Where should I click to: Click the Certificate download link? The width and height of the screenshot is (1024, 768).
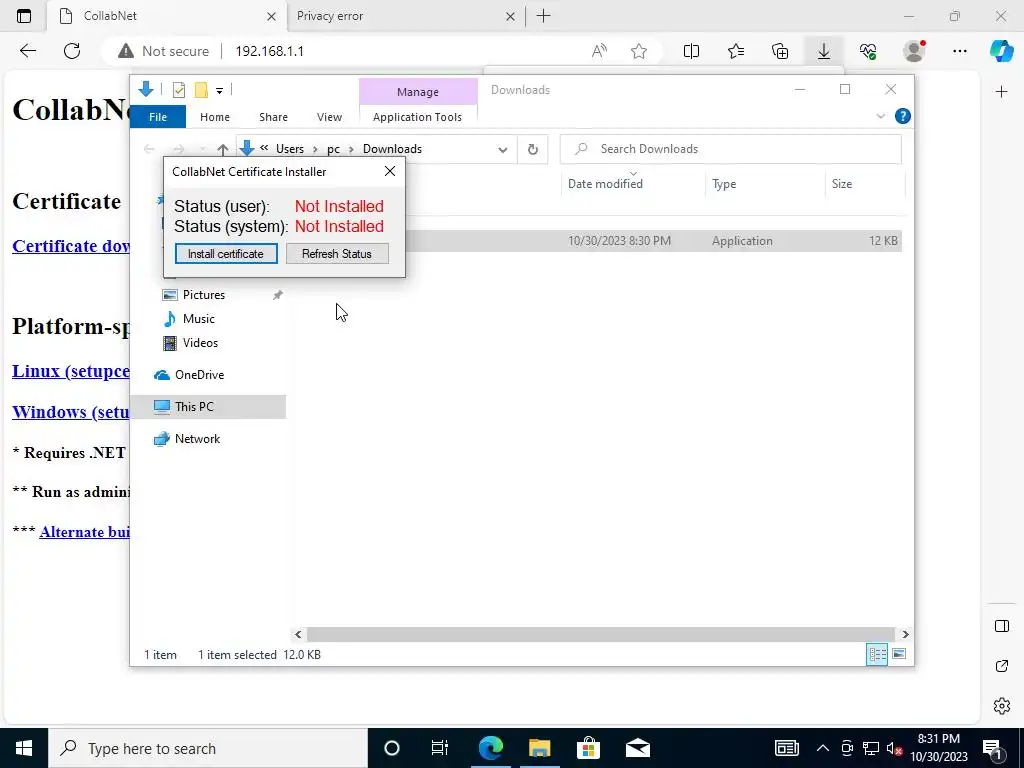click(71, 246)
